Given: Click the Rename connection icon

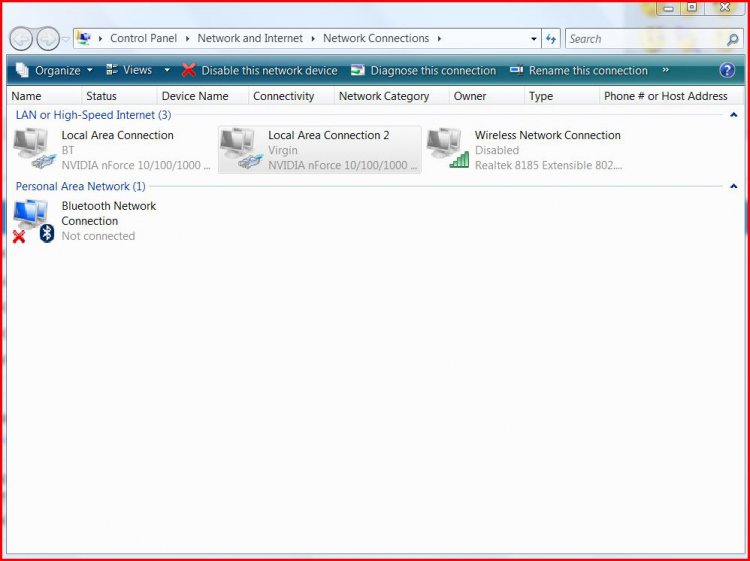Looking at the screenshot, I should [x=516, y=70].
